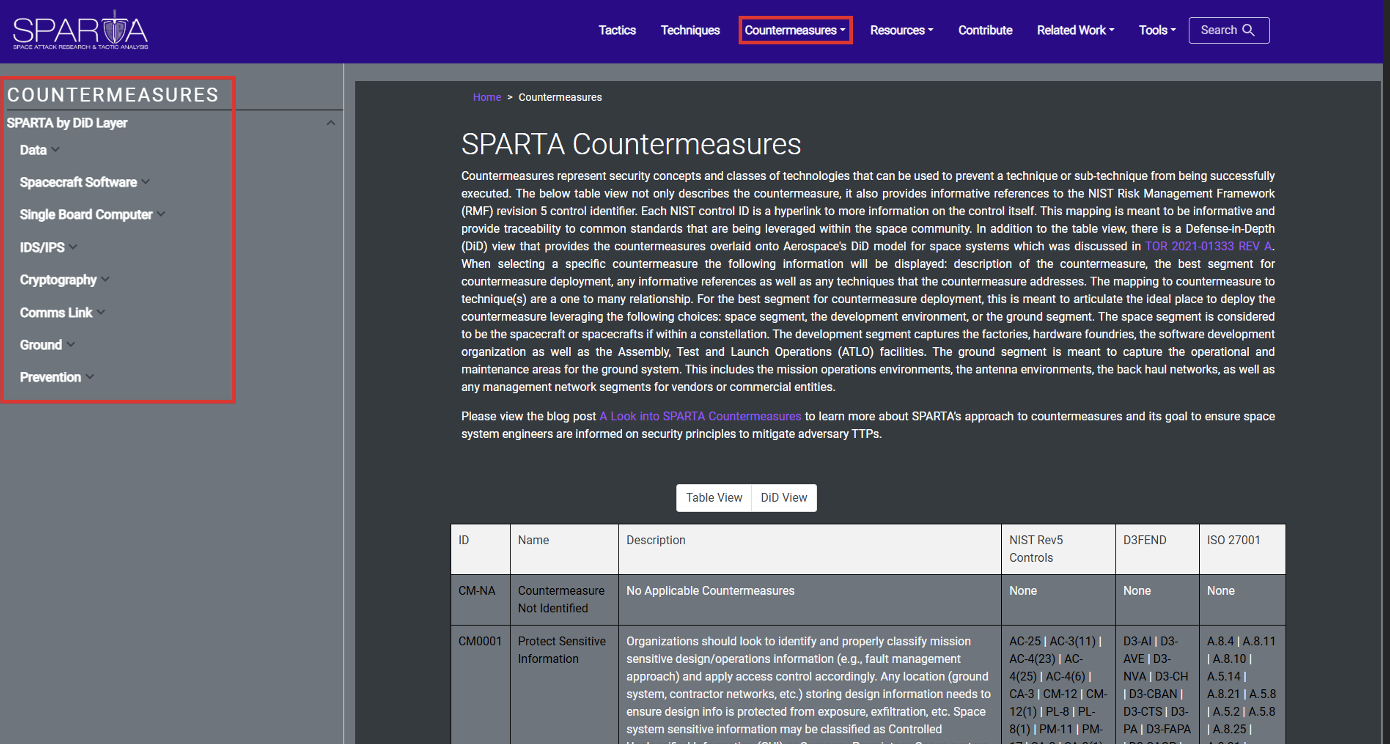
Task: Click the NIST Rev5 Controls column header
Action: 1058,548
